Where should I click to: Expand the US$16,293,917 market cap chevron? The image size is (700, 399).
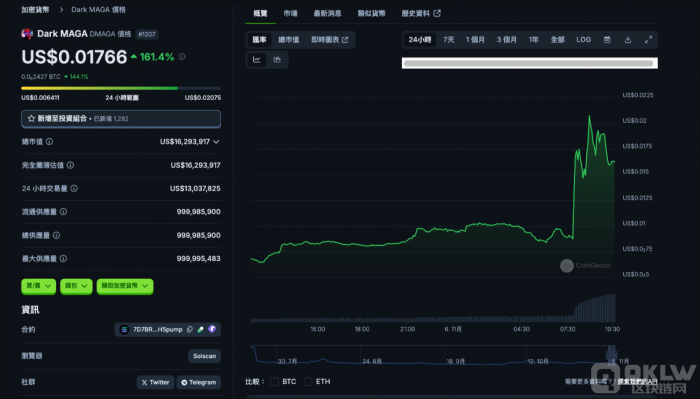217,141
